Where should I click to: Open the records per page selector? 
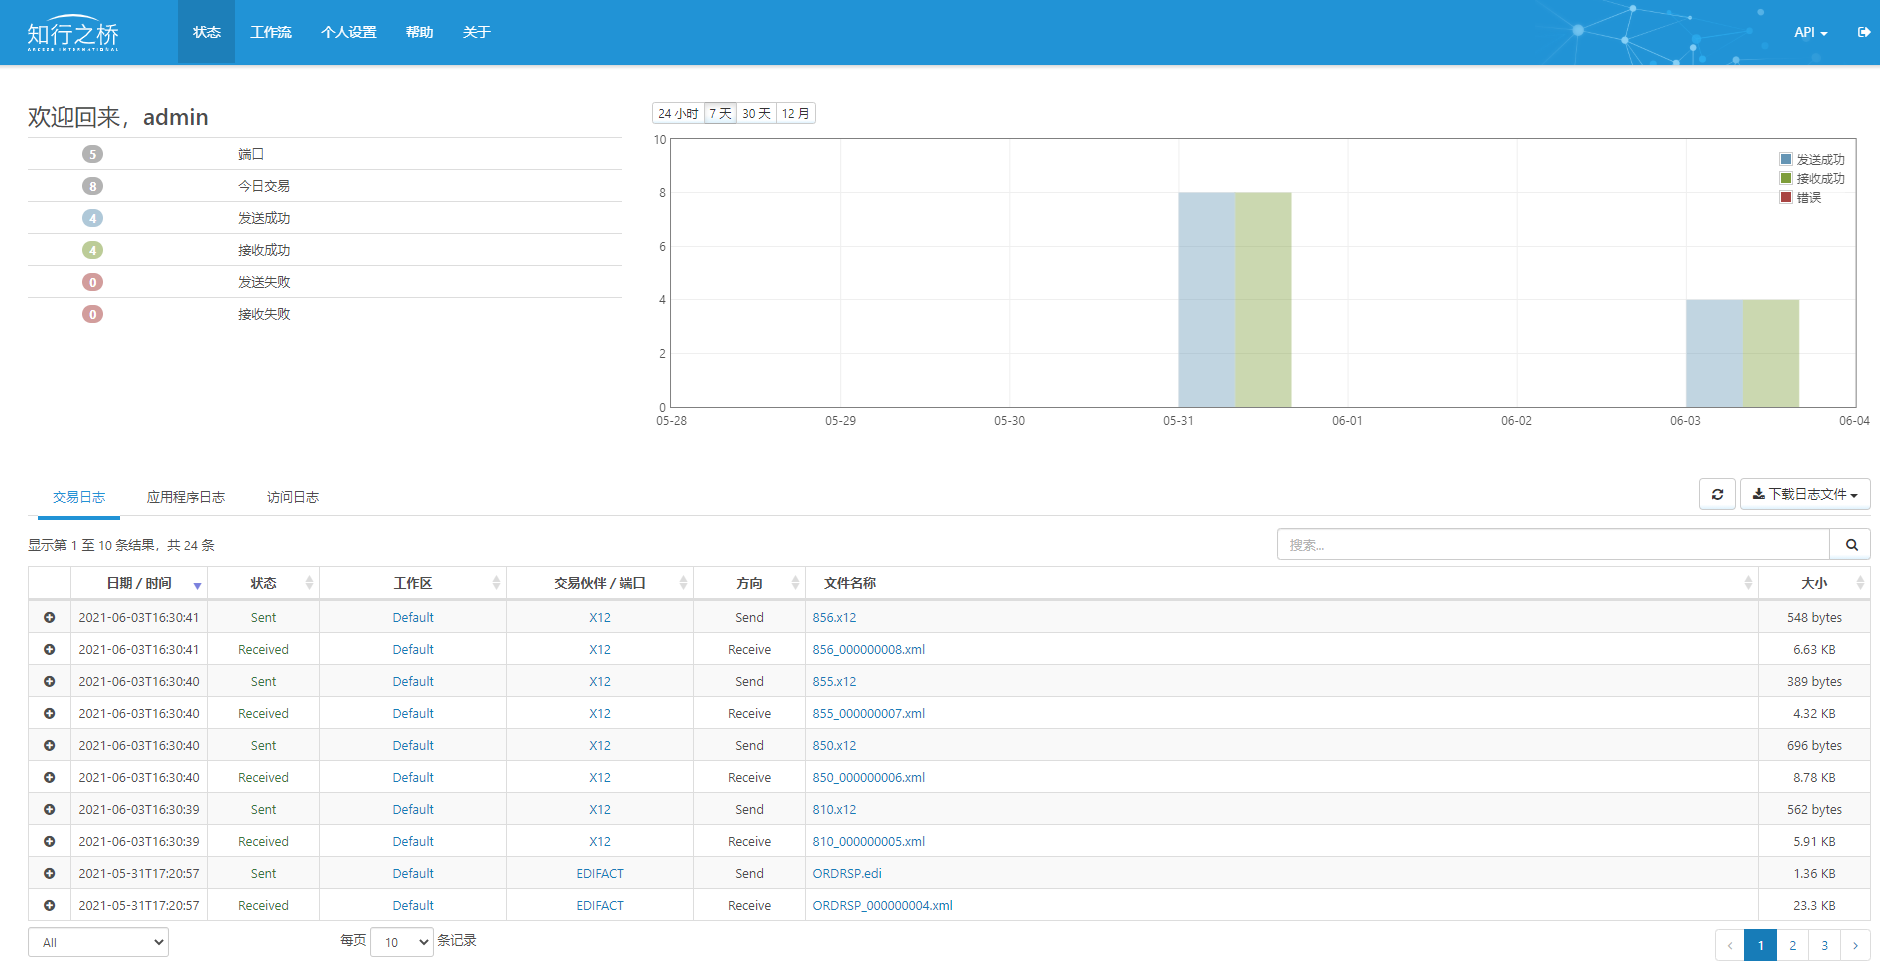click(401, 942)
